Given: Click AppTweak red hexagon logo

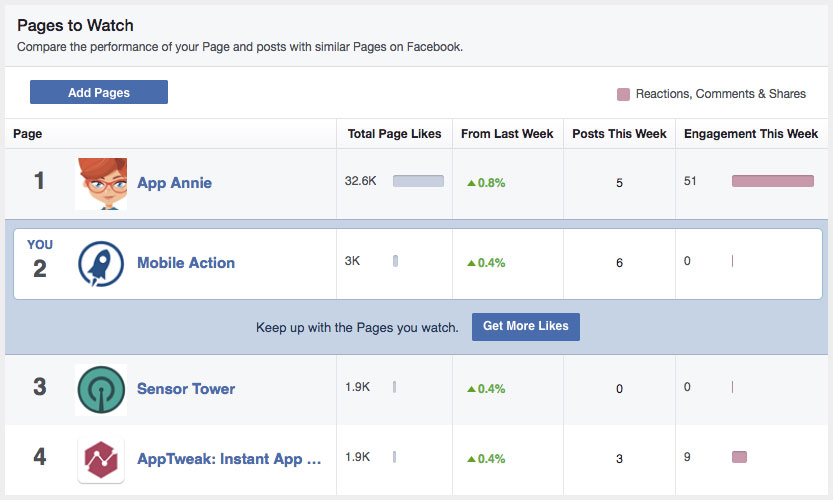Looking at the screenshot, I should 101,460.
